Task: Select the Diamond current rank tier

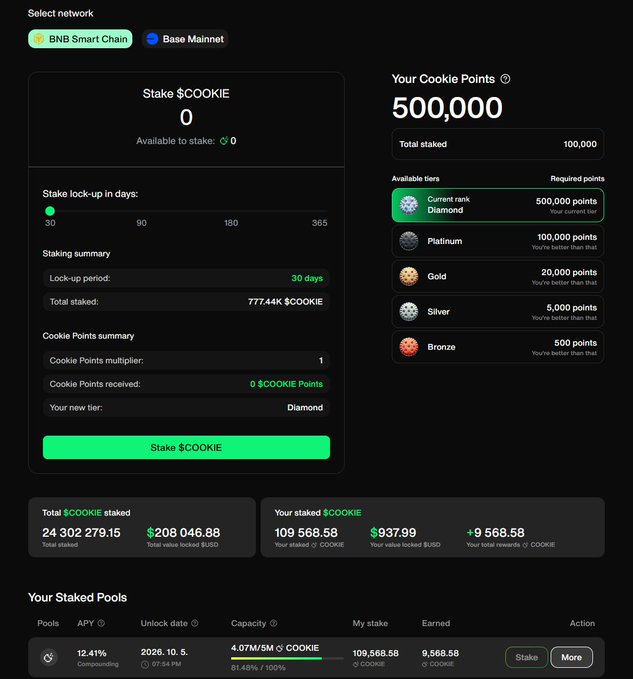Action: click(498, 205)
